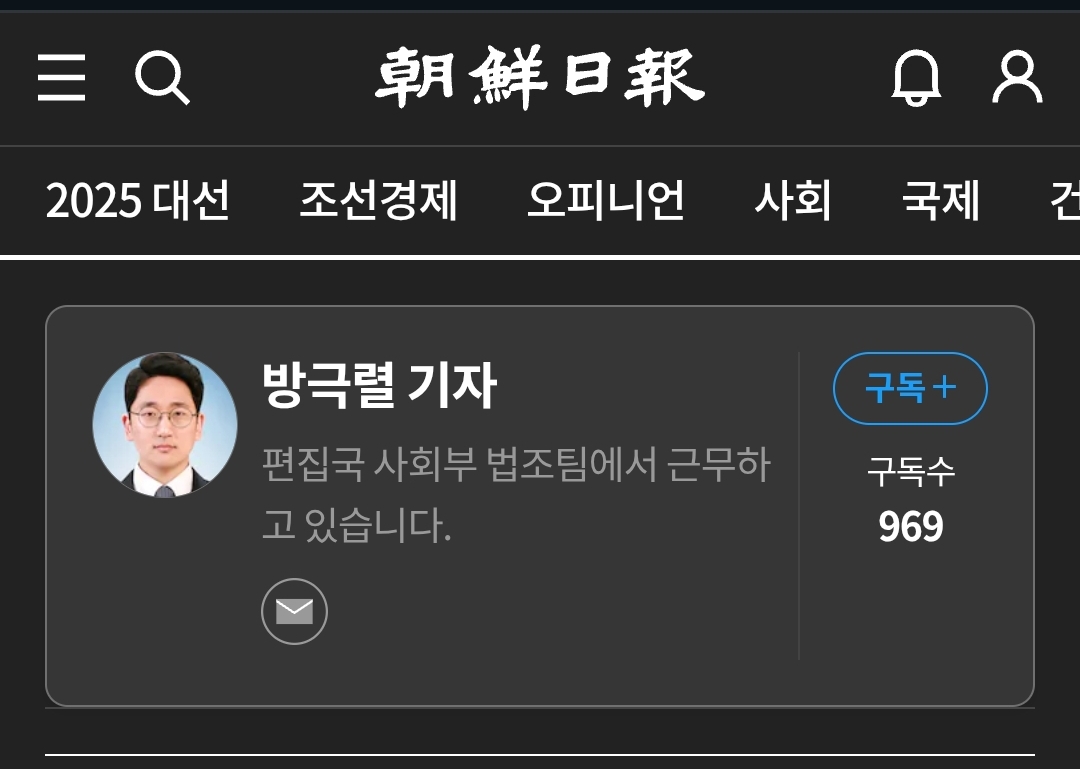Click the white underline below the category bar
This screenshot has height=769, width=1080.
tap(540, 258)
